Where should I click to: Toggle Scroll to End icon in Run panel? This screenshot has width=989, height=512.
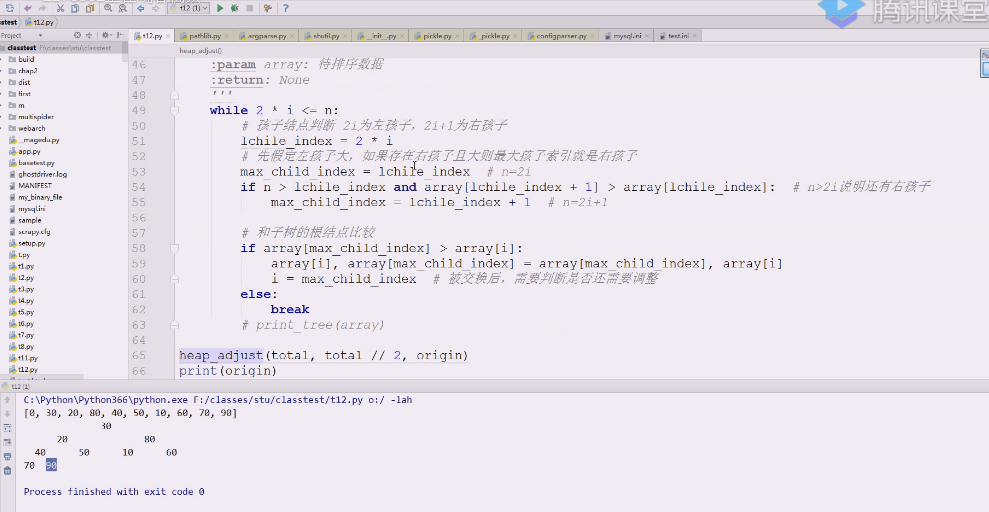[x=8, y=442]
